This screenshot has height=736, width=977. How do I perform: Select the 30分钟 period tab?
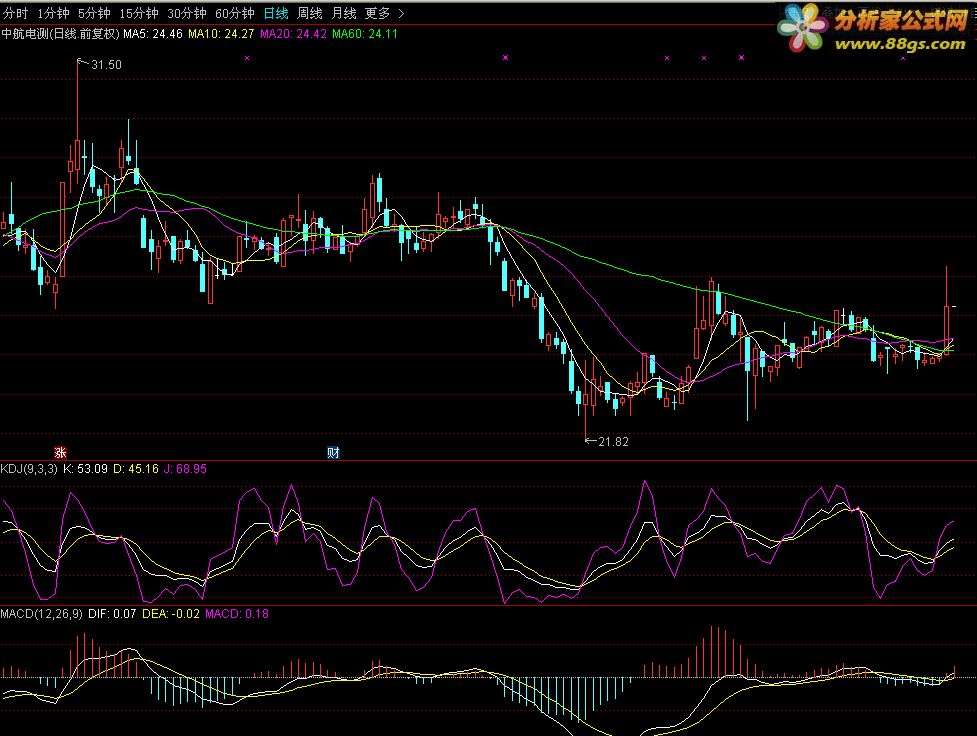tap(187, 13)
